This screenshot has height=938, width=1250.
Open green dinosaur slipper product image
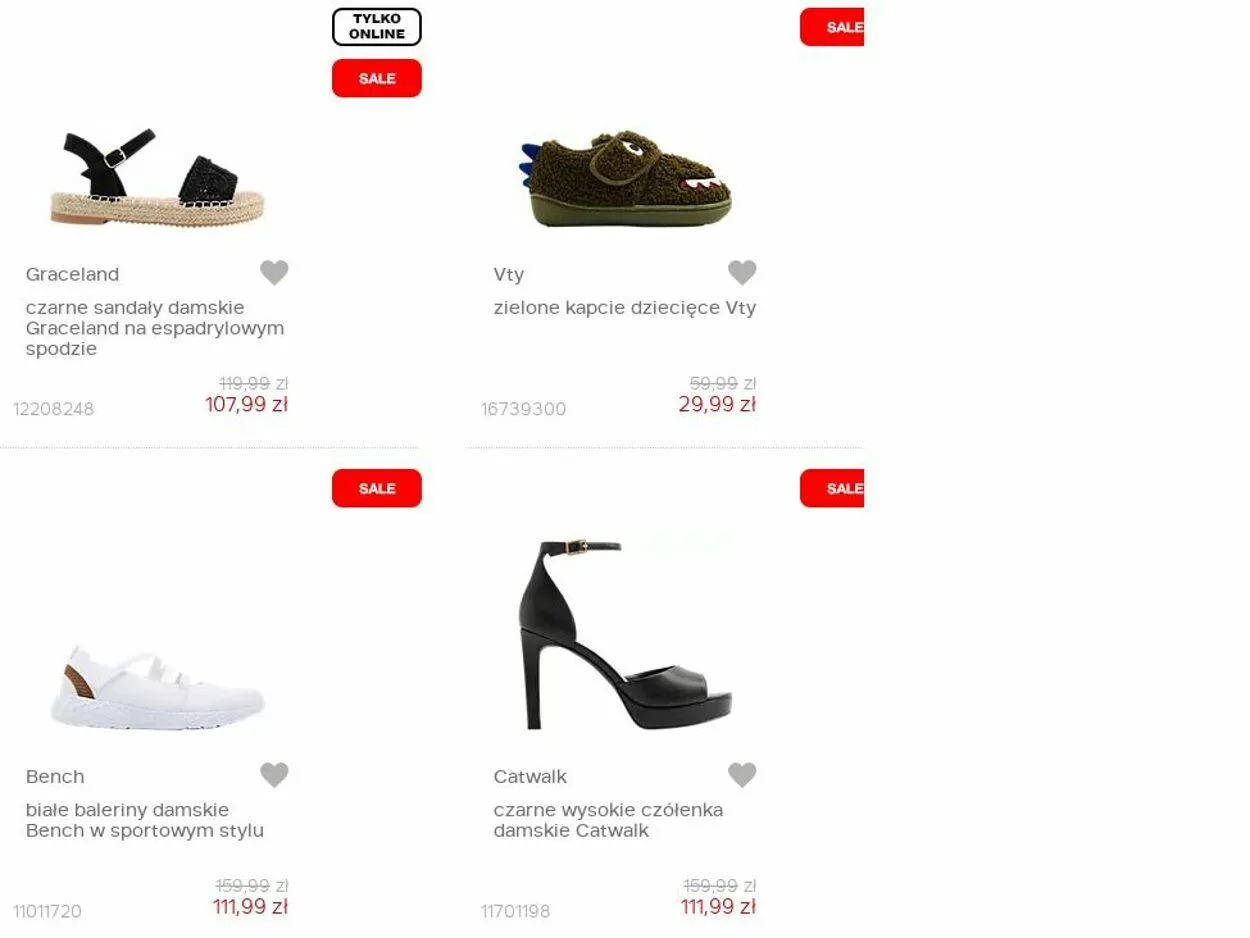point(626,178)
